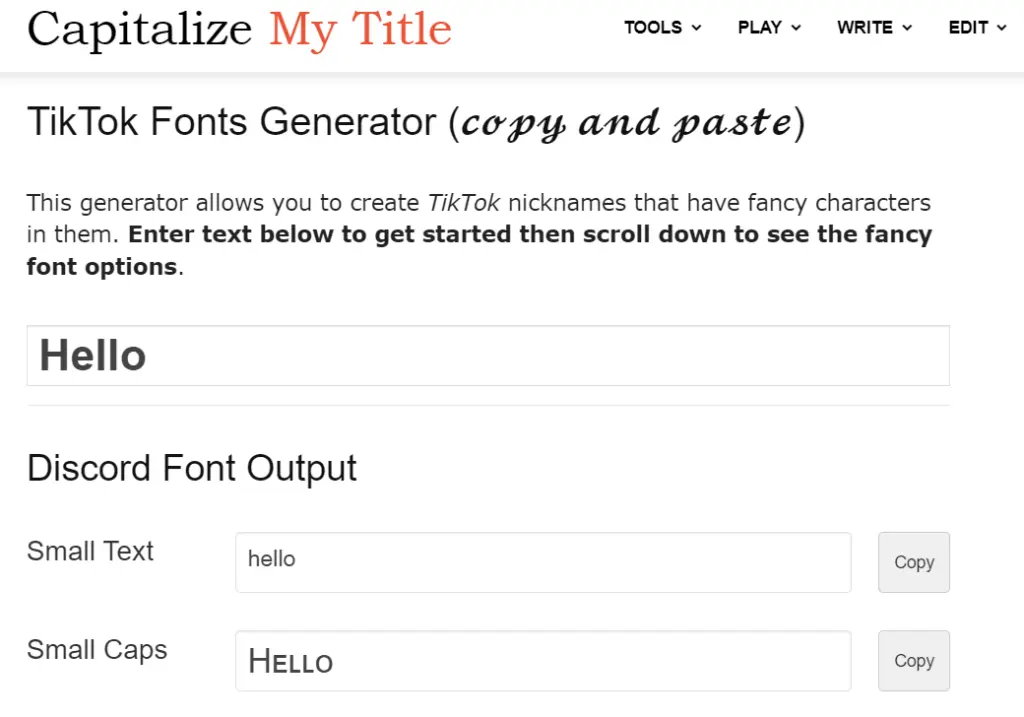
Task: Open the WRITE menu
Action: coord(865,28)
